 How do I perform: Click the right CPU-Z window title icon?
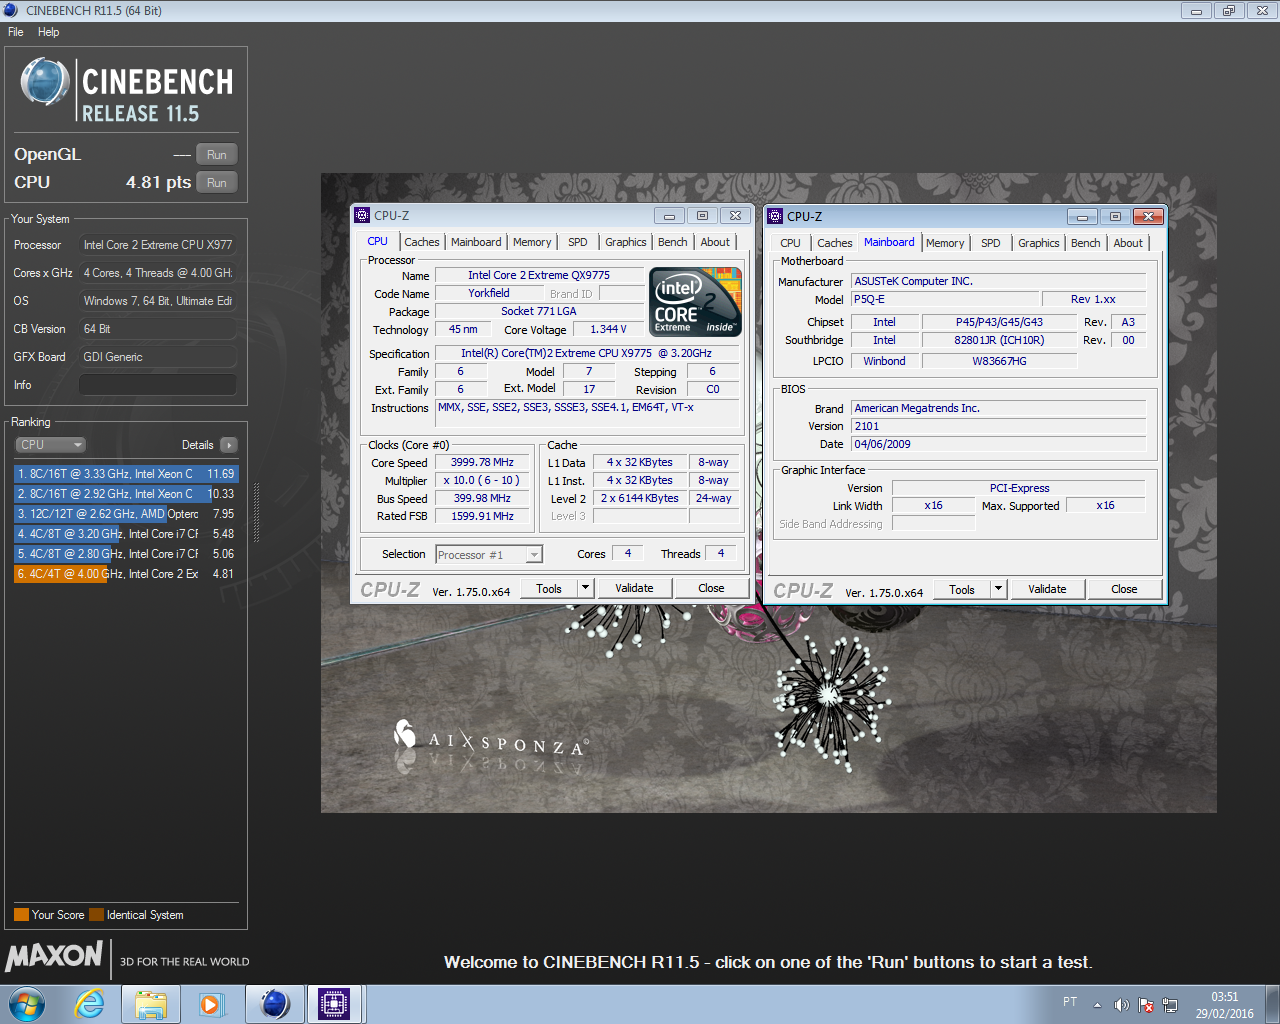[776, 216]
